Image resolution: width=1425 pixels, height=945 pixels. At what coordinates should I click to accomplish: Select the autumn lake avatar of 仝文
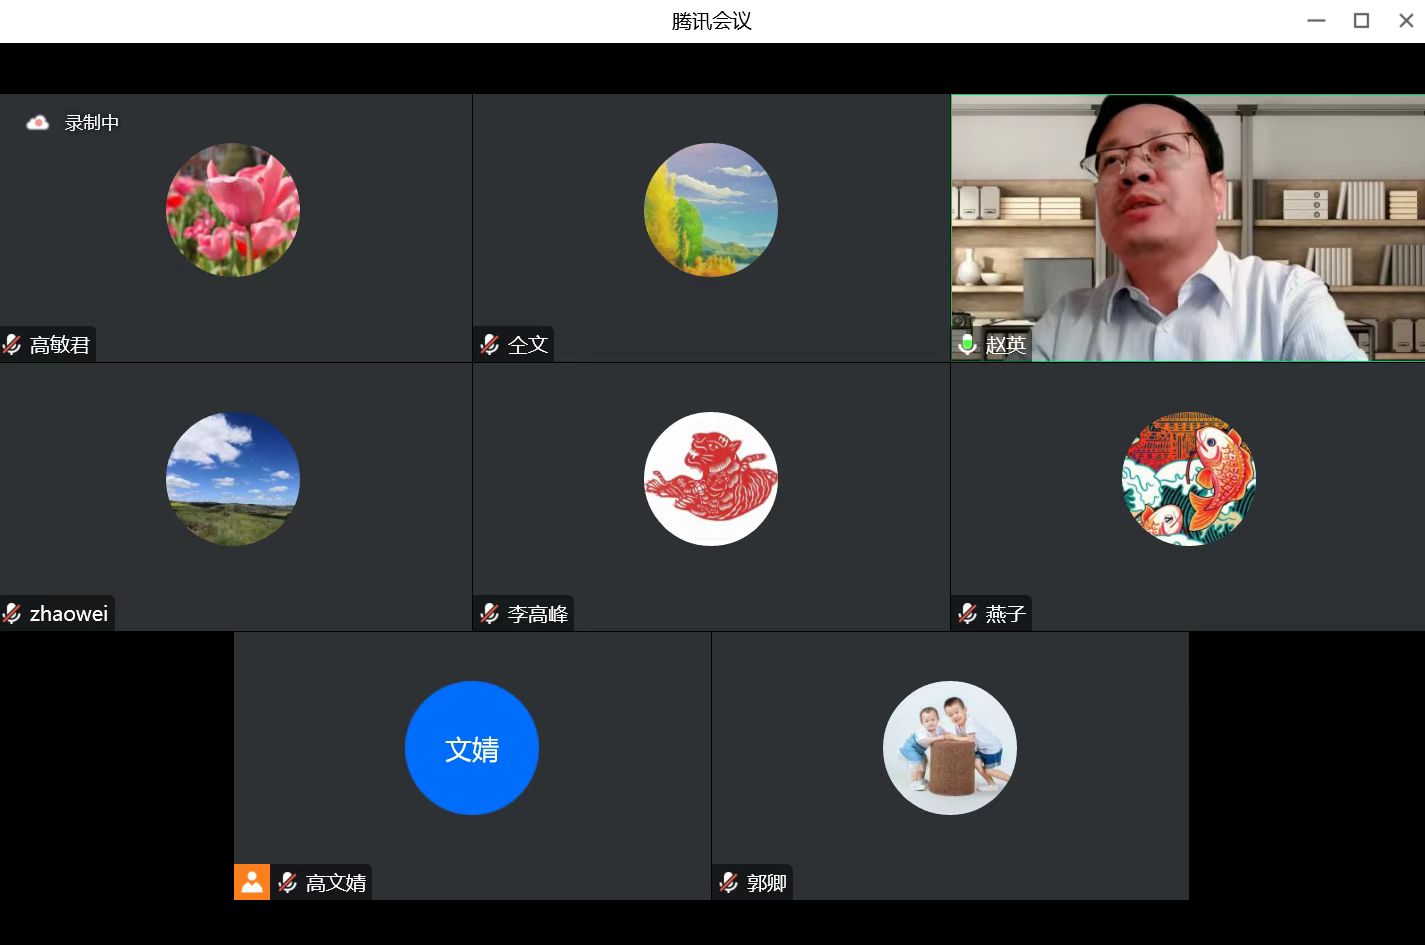[x=711, y=210]
